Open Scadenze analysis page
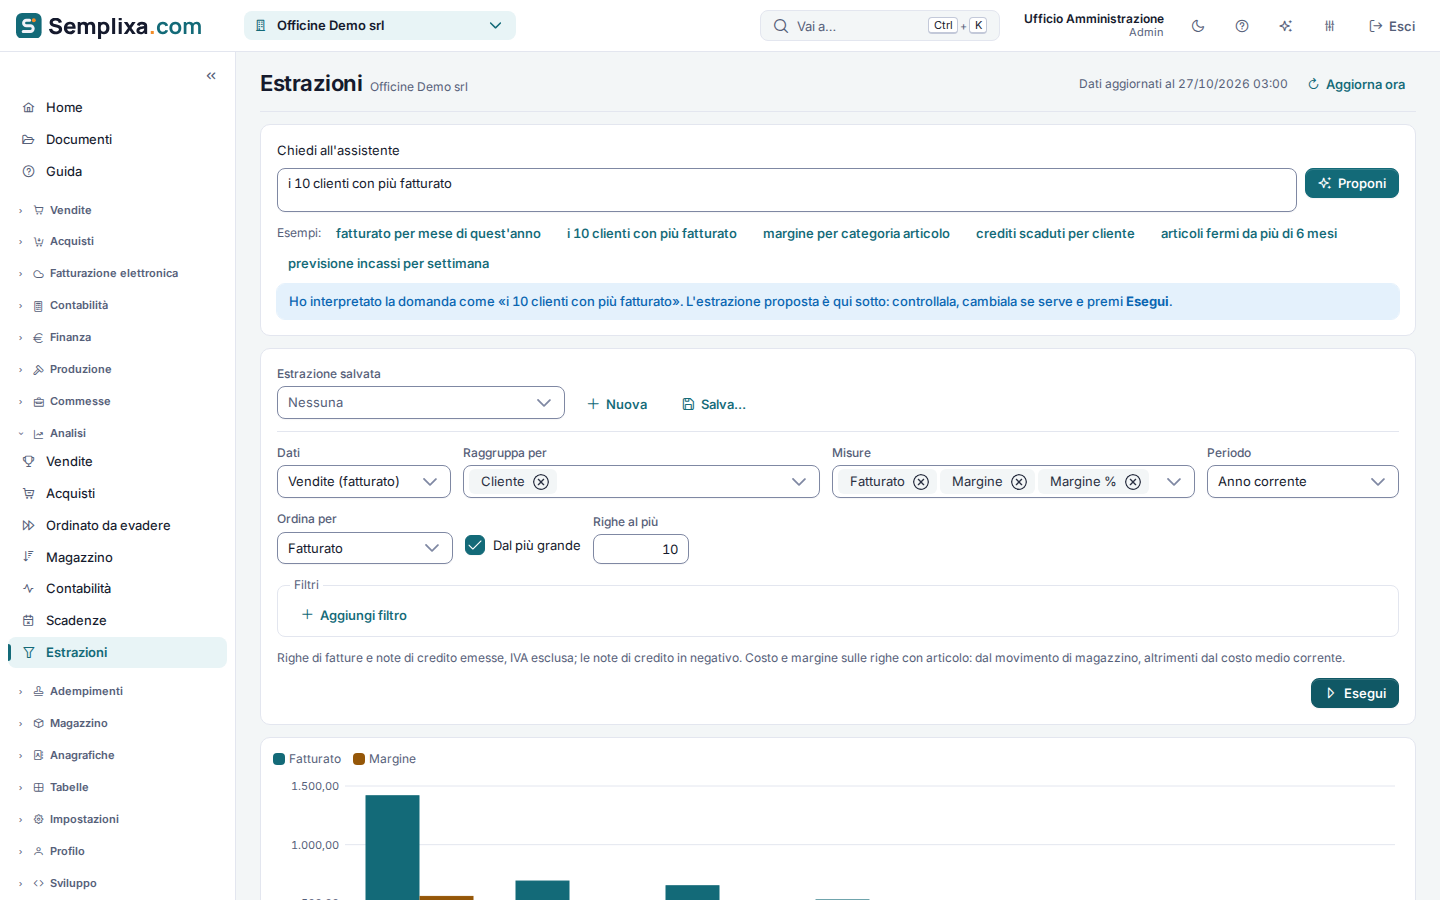The width and height of the screenshot is (1440, 900). pyautogui.click(x=117, y=620)
